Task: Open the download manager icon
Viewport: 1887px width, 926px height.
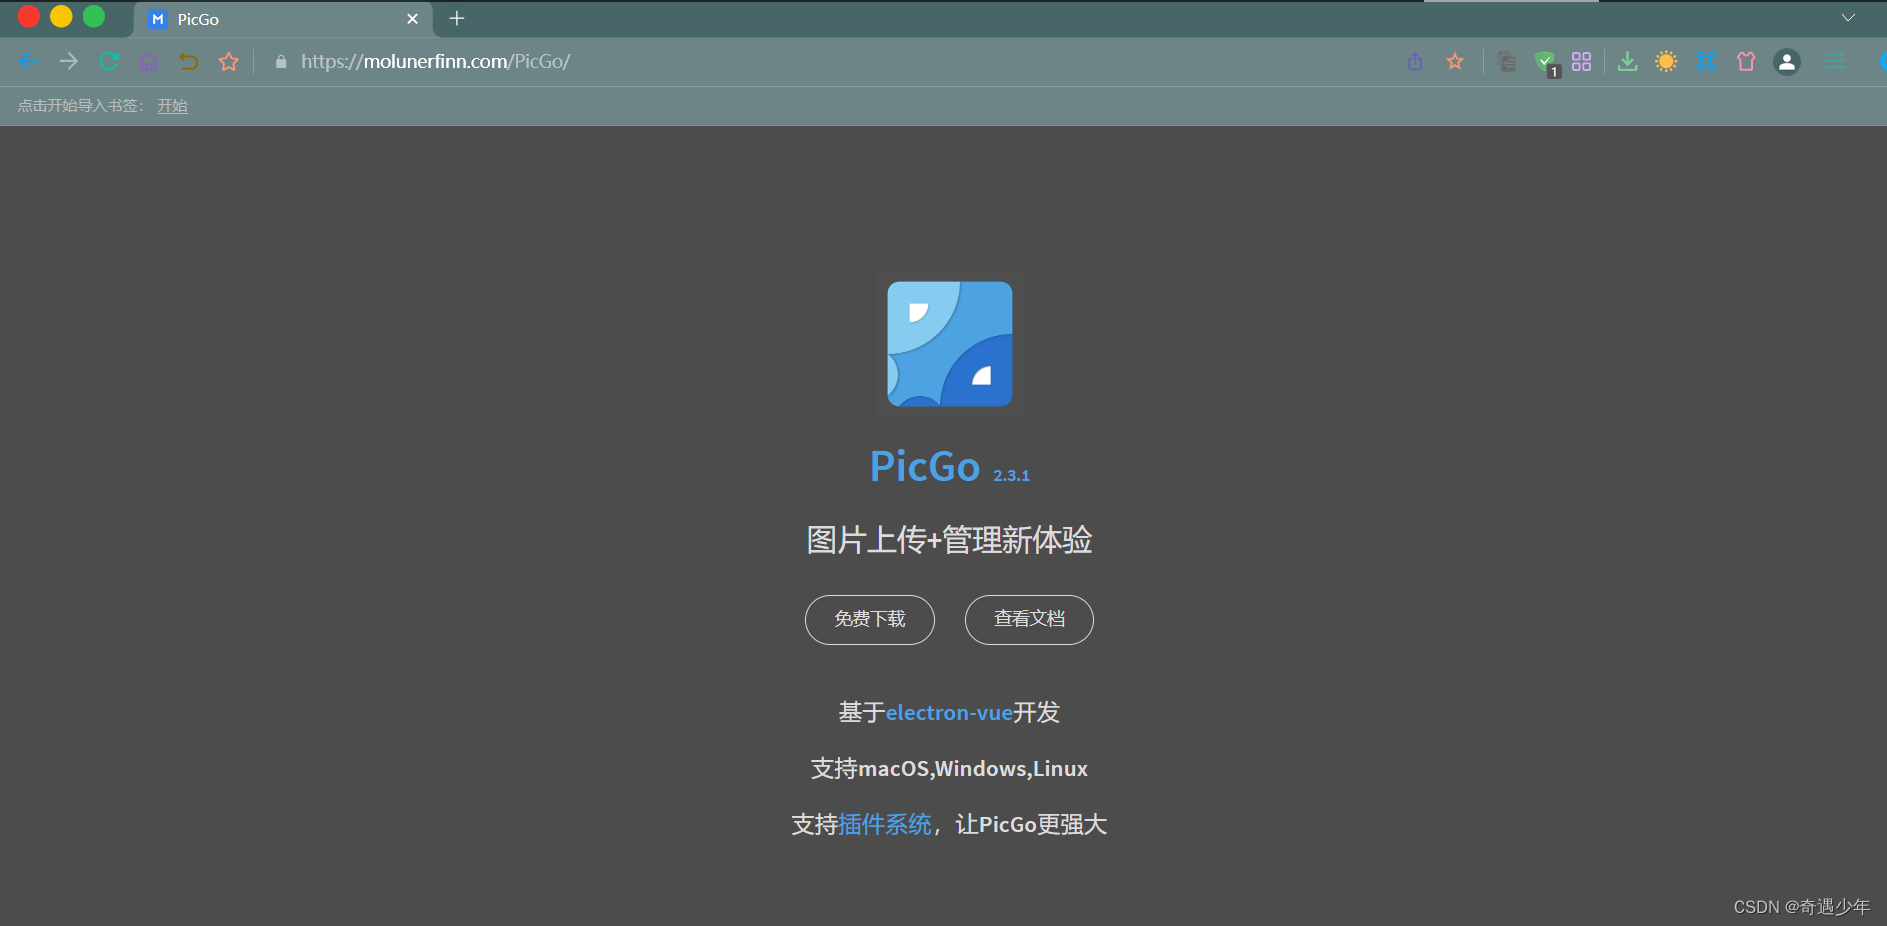Action: tap(1627, 61)
